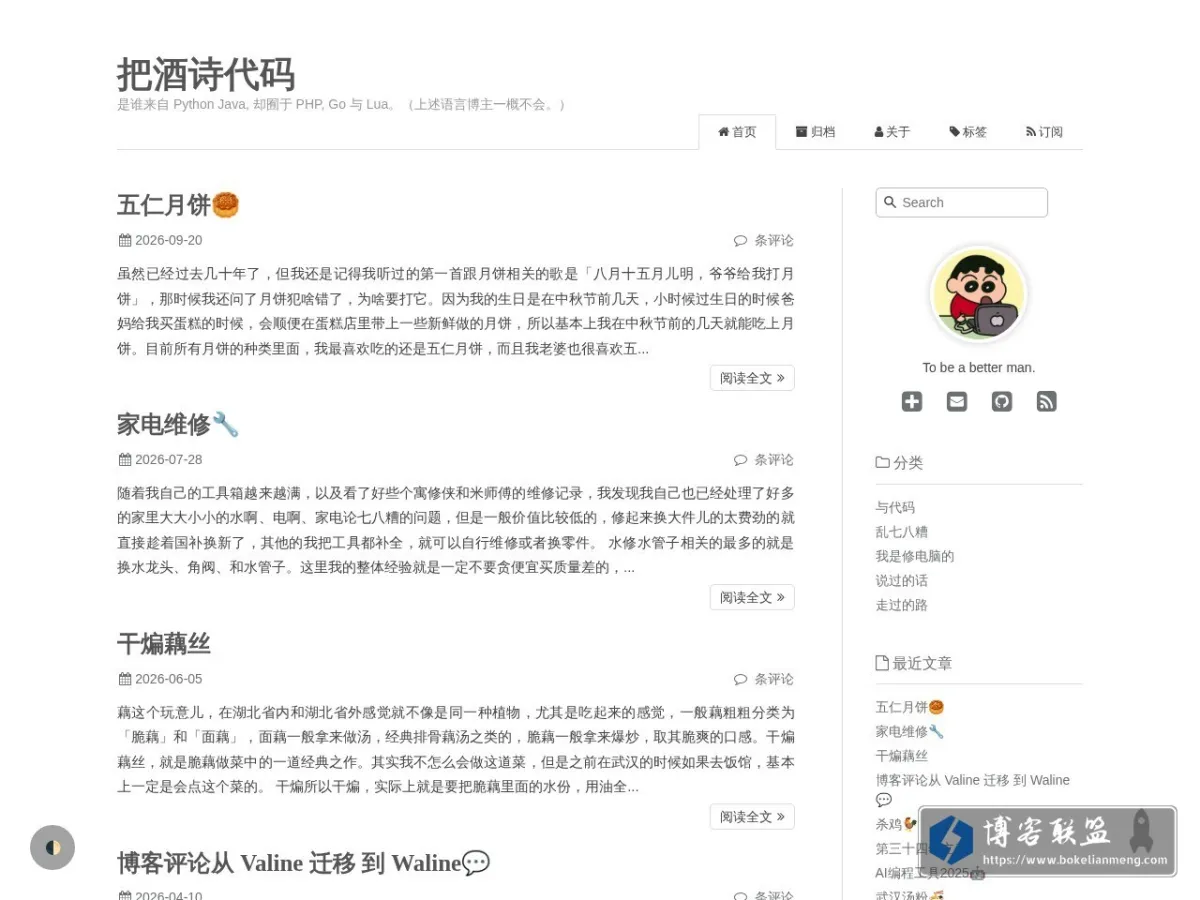Viewport: 1200px width, 900px height.
Task: Click 阅读全文 button under 家电维修 post
Action: click(x=752, y=597)
